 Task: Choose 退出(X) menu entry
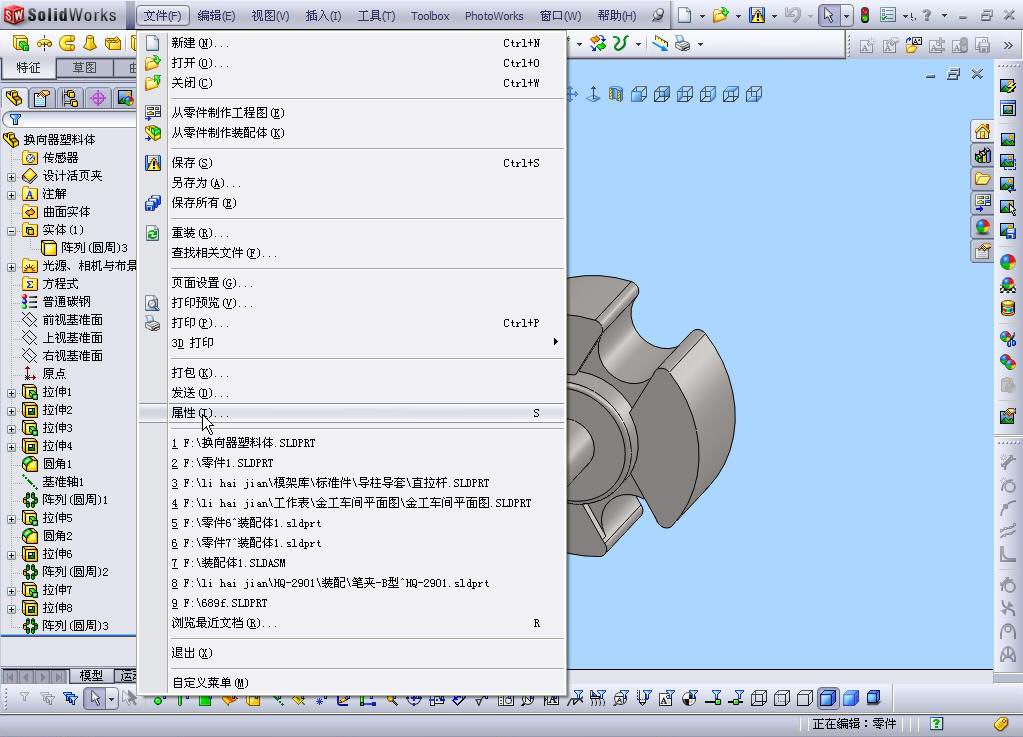click(x=352, y=653)
